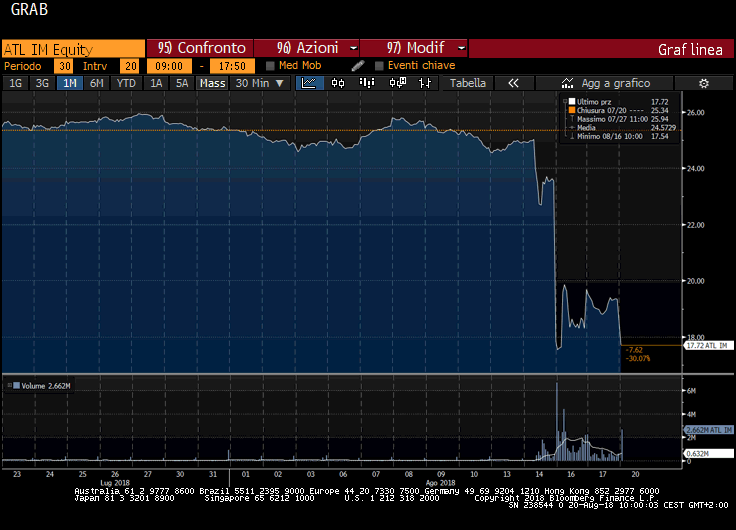The width and height of the screenshot is (736, 530).
Task: Collapse the price legend box toggle
Action: [x=565, y=101]
